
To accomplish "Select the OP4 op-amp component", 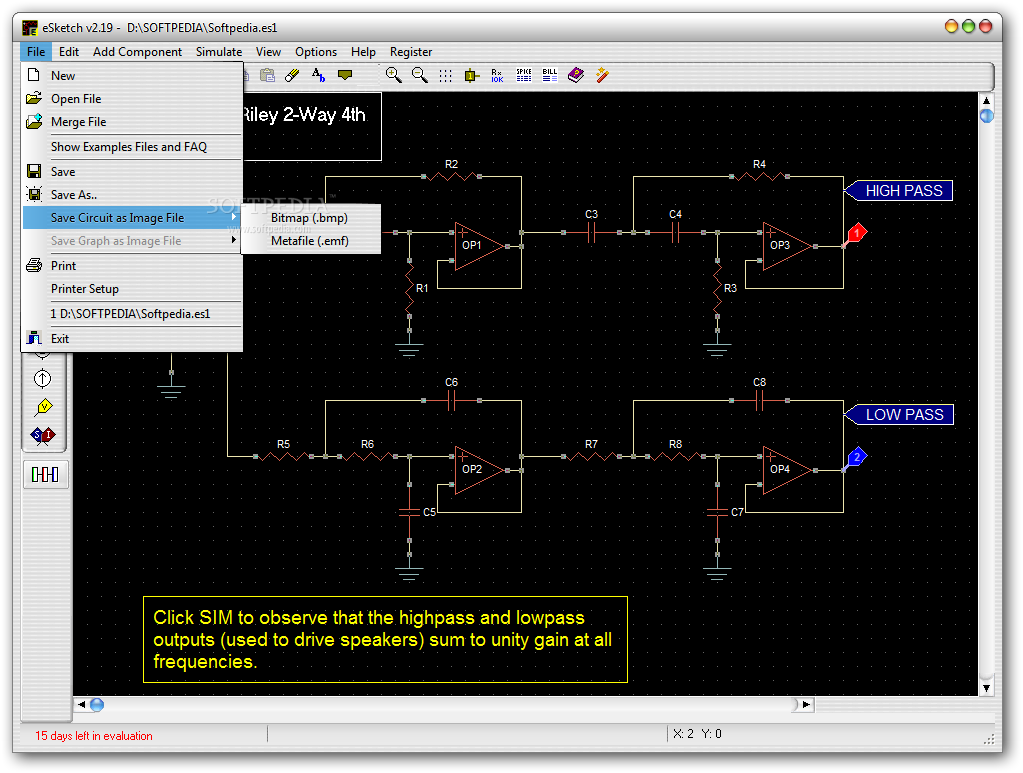I will tap(787, 470).
